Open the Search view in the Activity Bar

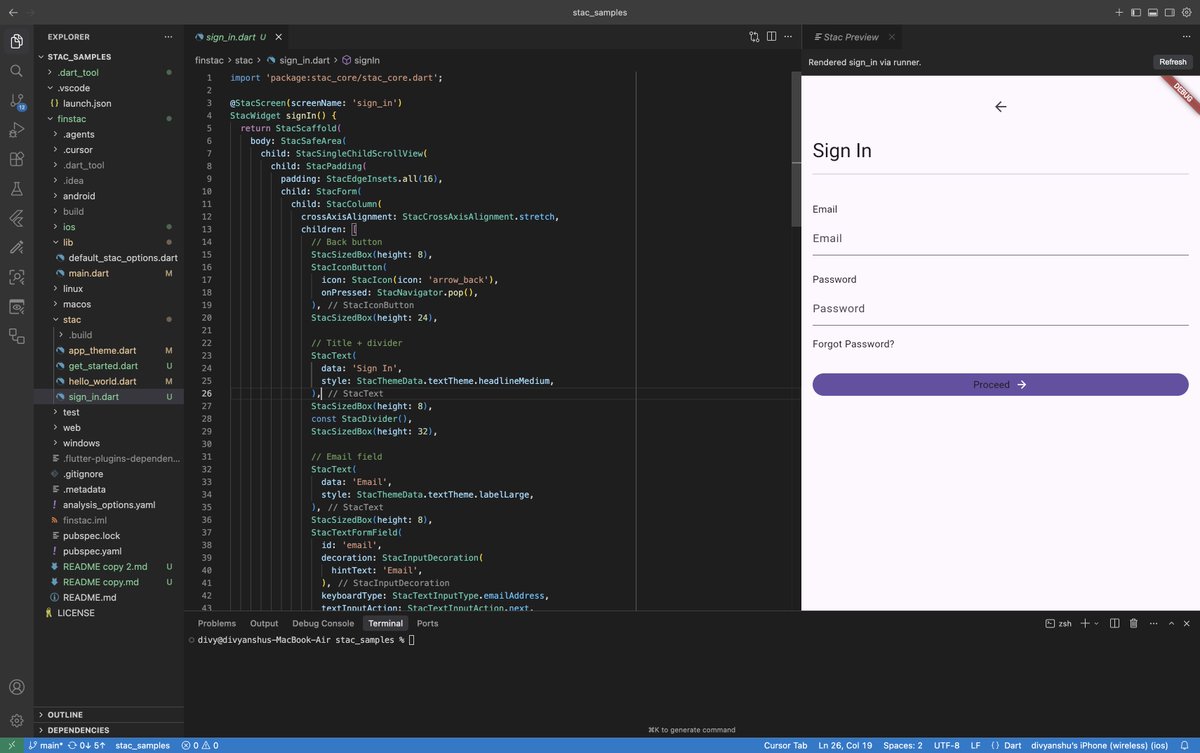[x=16, y=71]
